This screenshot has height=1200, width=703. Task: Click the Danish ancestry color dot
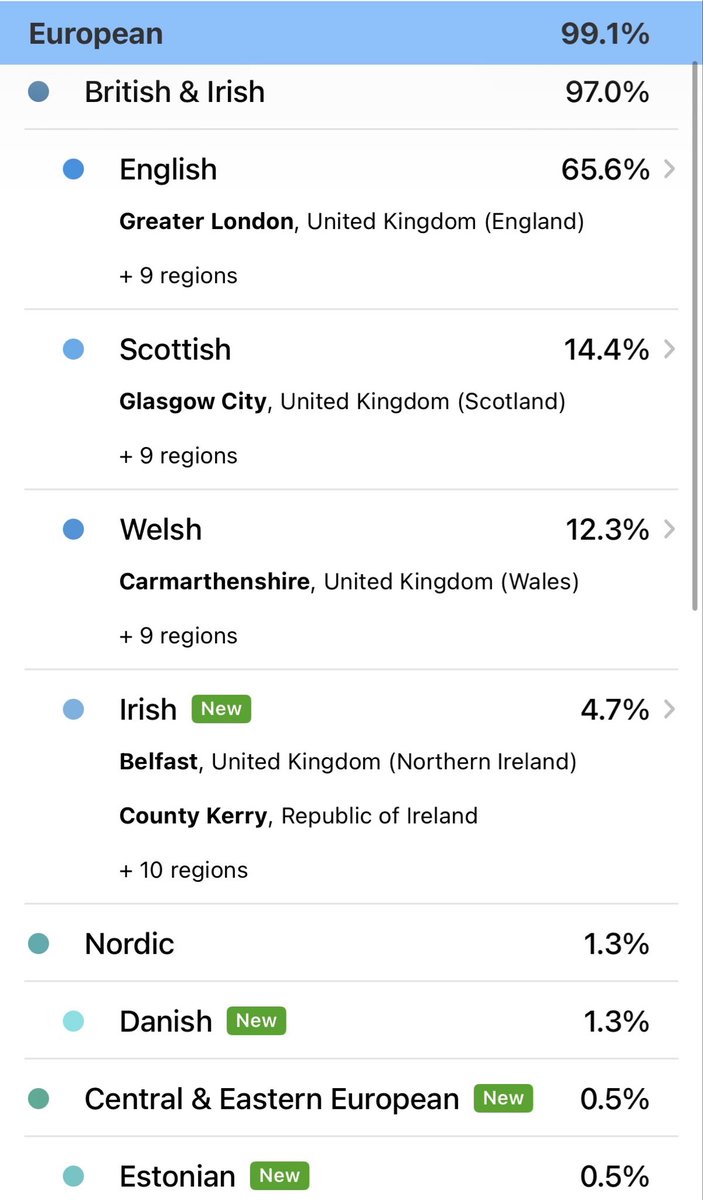tap(73, 1021)
